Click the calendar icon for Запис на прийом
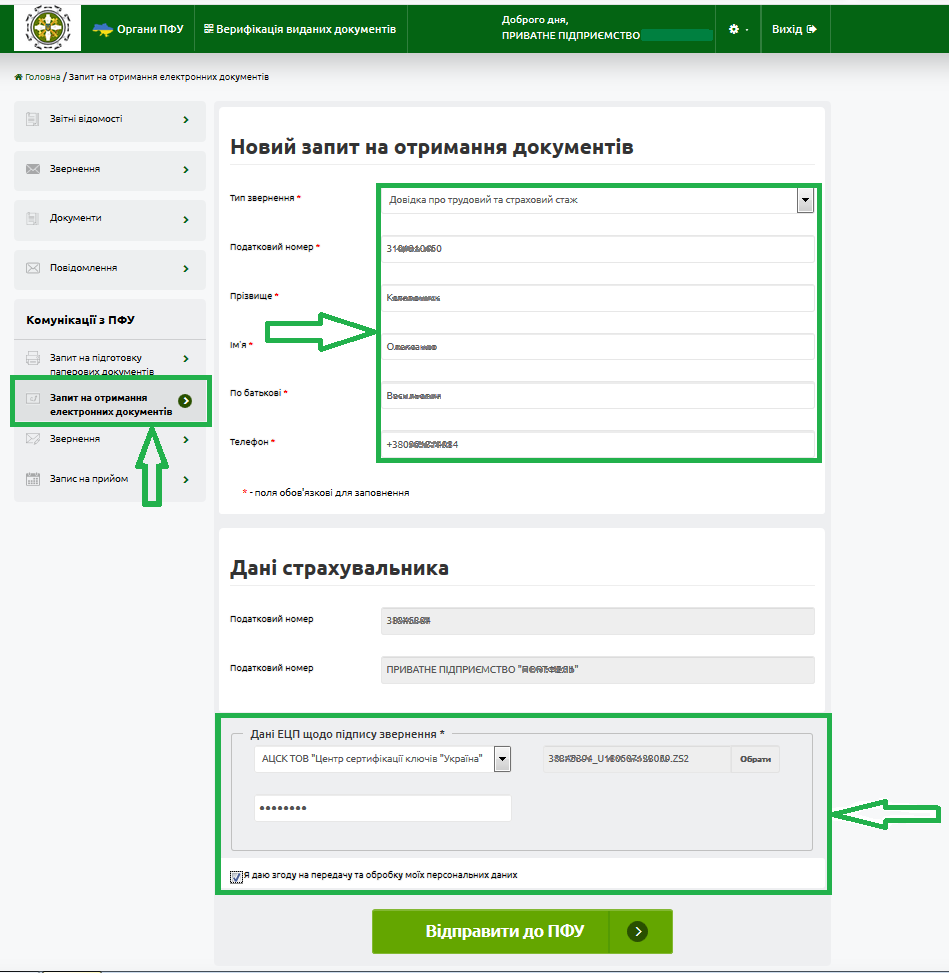Image resolution: width=949 pixels, height=973 pixels. [33, 479]
